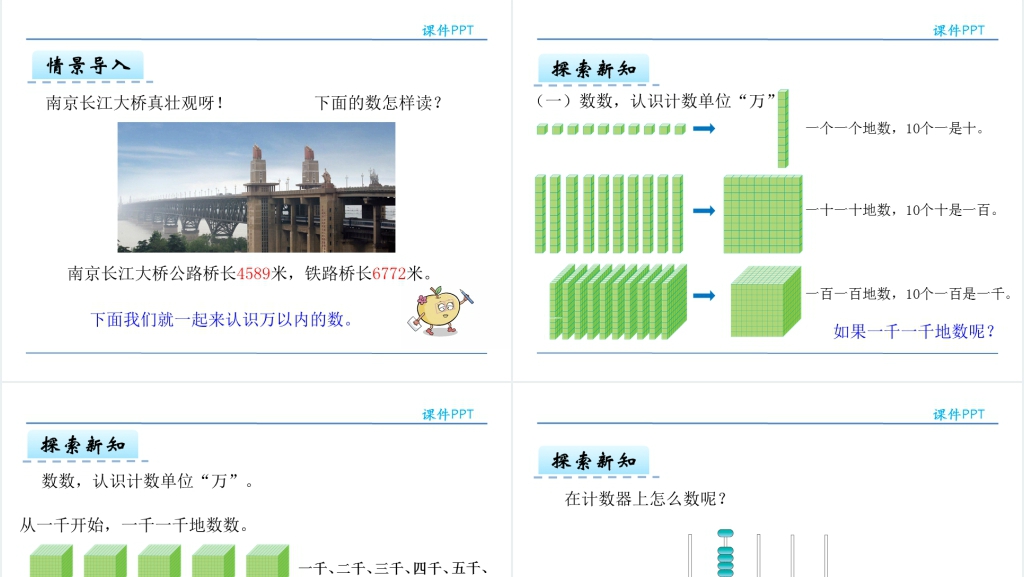
Task: Click the text '一个一个地数,10个一是十。'
Action: point(895,129)
